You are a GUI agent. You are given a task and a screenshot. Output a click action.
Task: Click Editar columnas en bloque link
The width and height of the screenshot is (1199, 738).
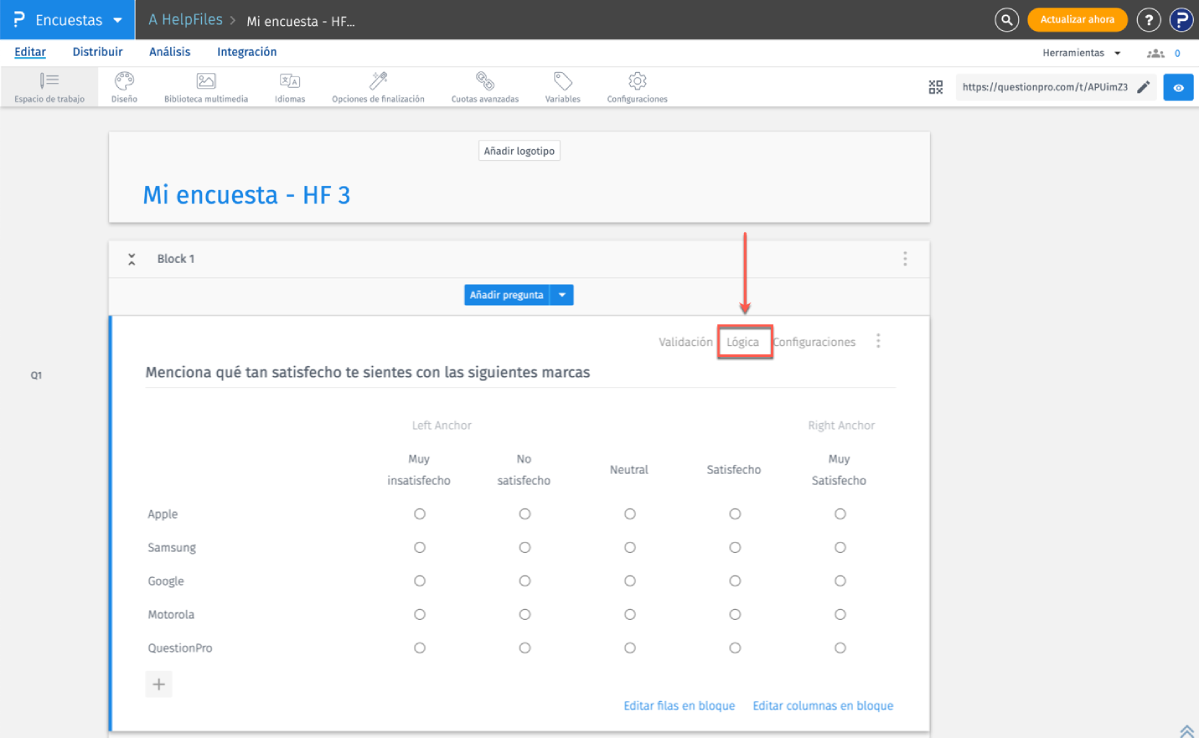tap(823, 706)
